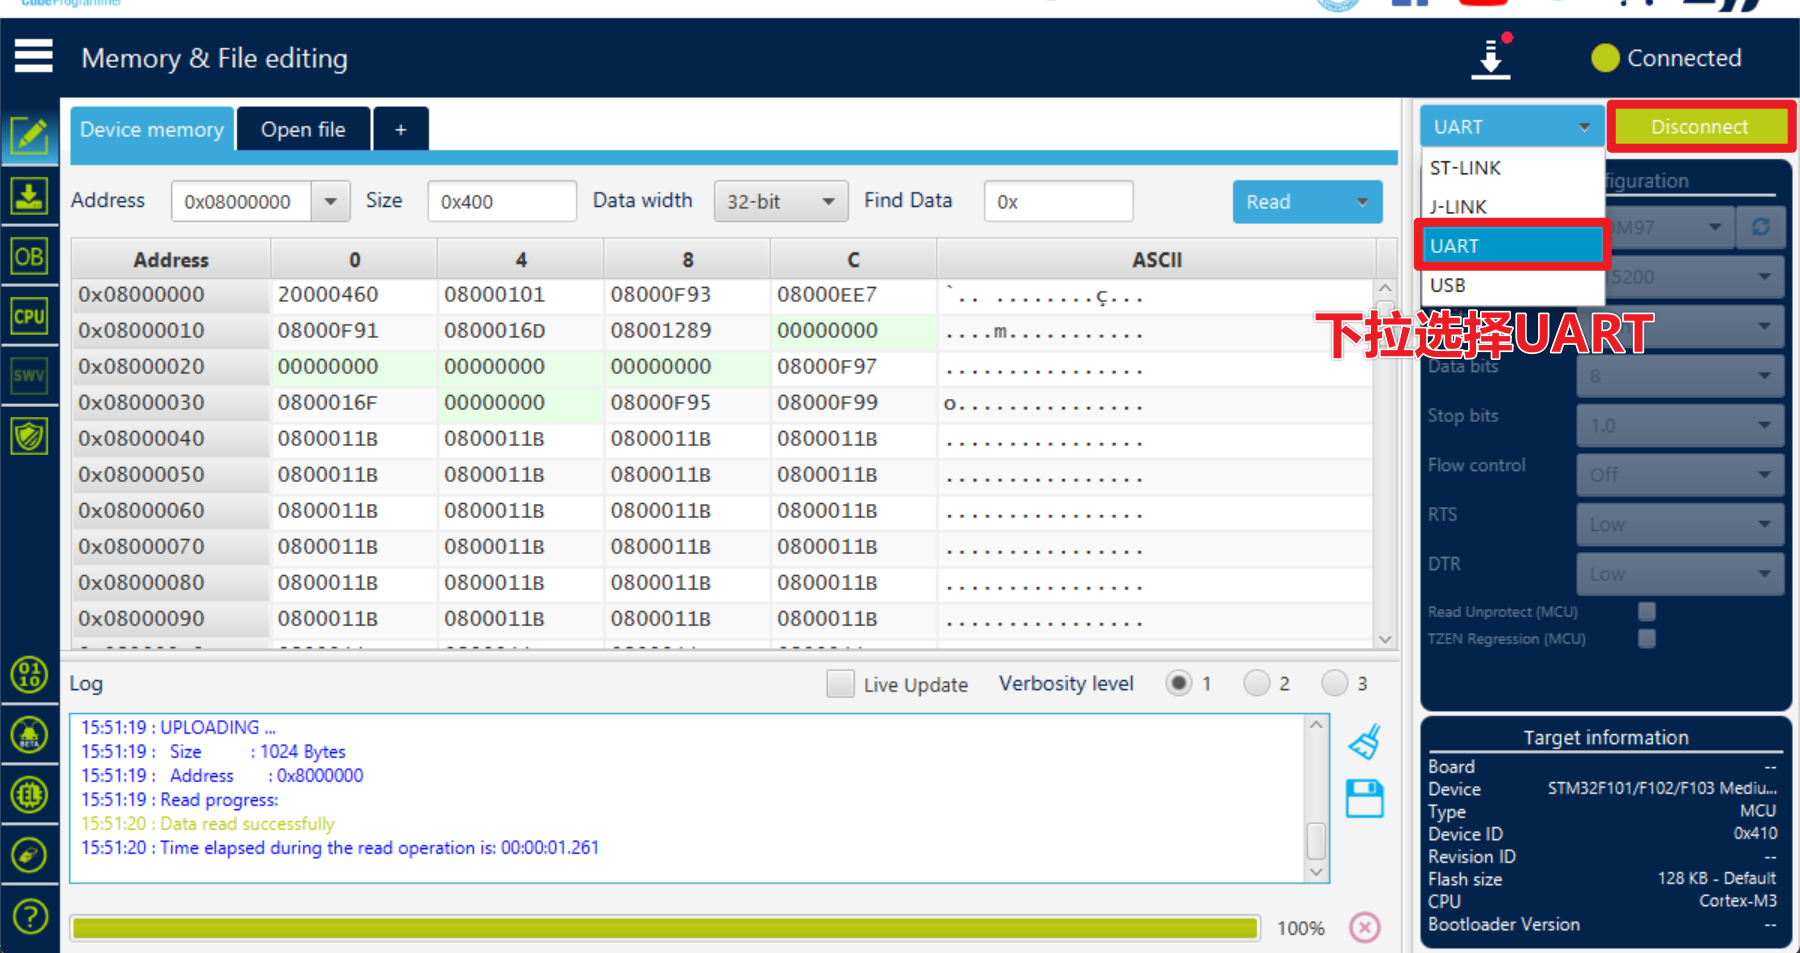Click the Find Data input field

[x=1058, y=202]
